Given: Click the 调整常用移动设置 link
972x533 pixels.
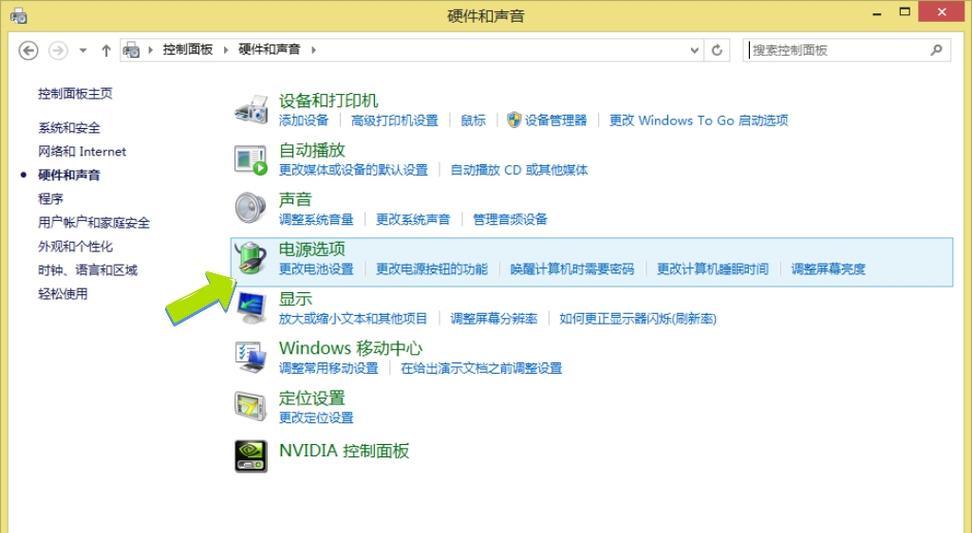Looking at the screenshot, I should (x=329, y=368).
